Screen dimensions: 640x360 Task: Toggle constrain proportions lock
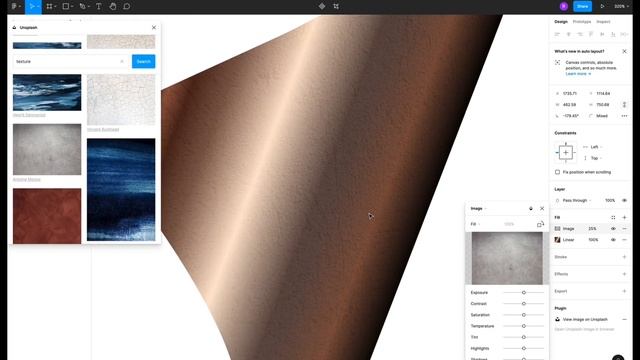coord(624,105)
